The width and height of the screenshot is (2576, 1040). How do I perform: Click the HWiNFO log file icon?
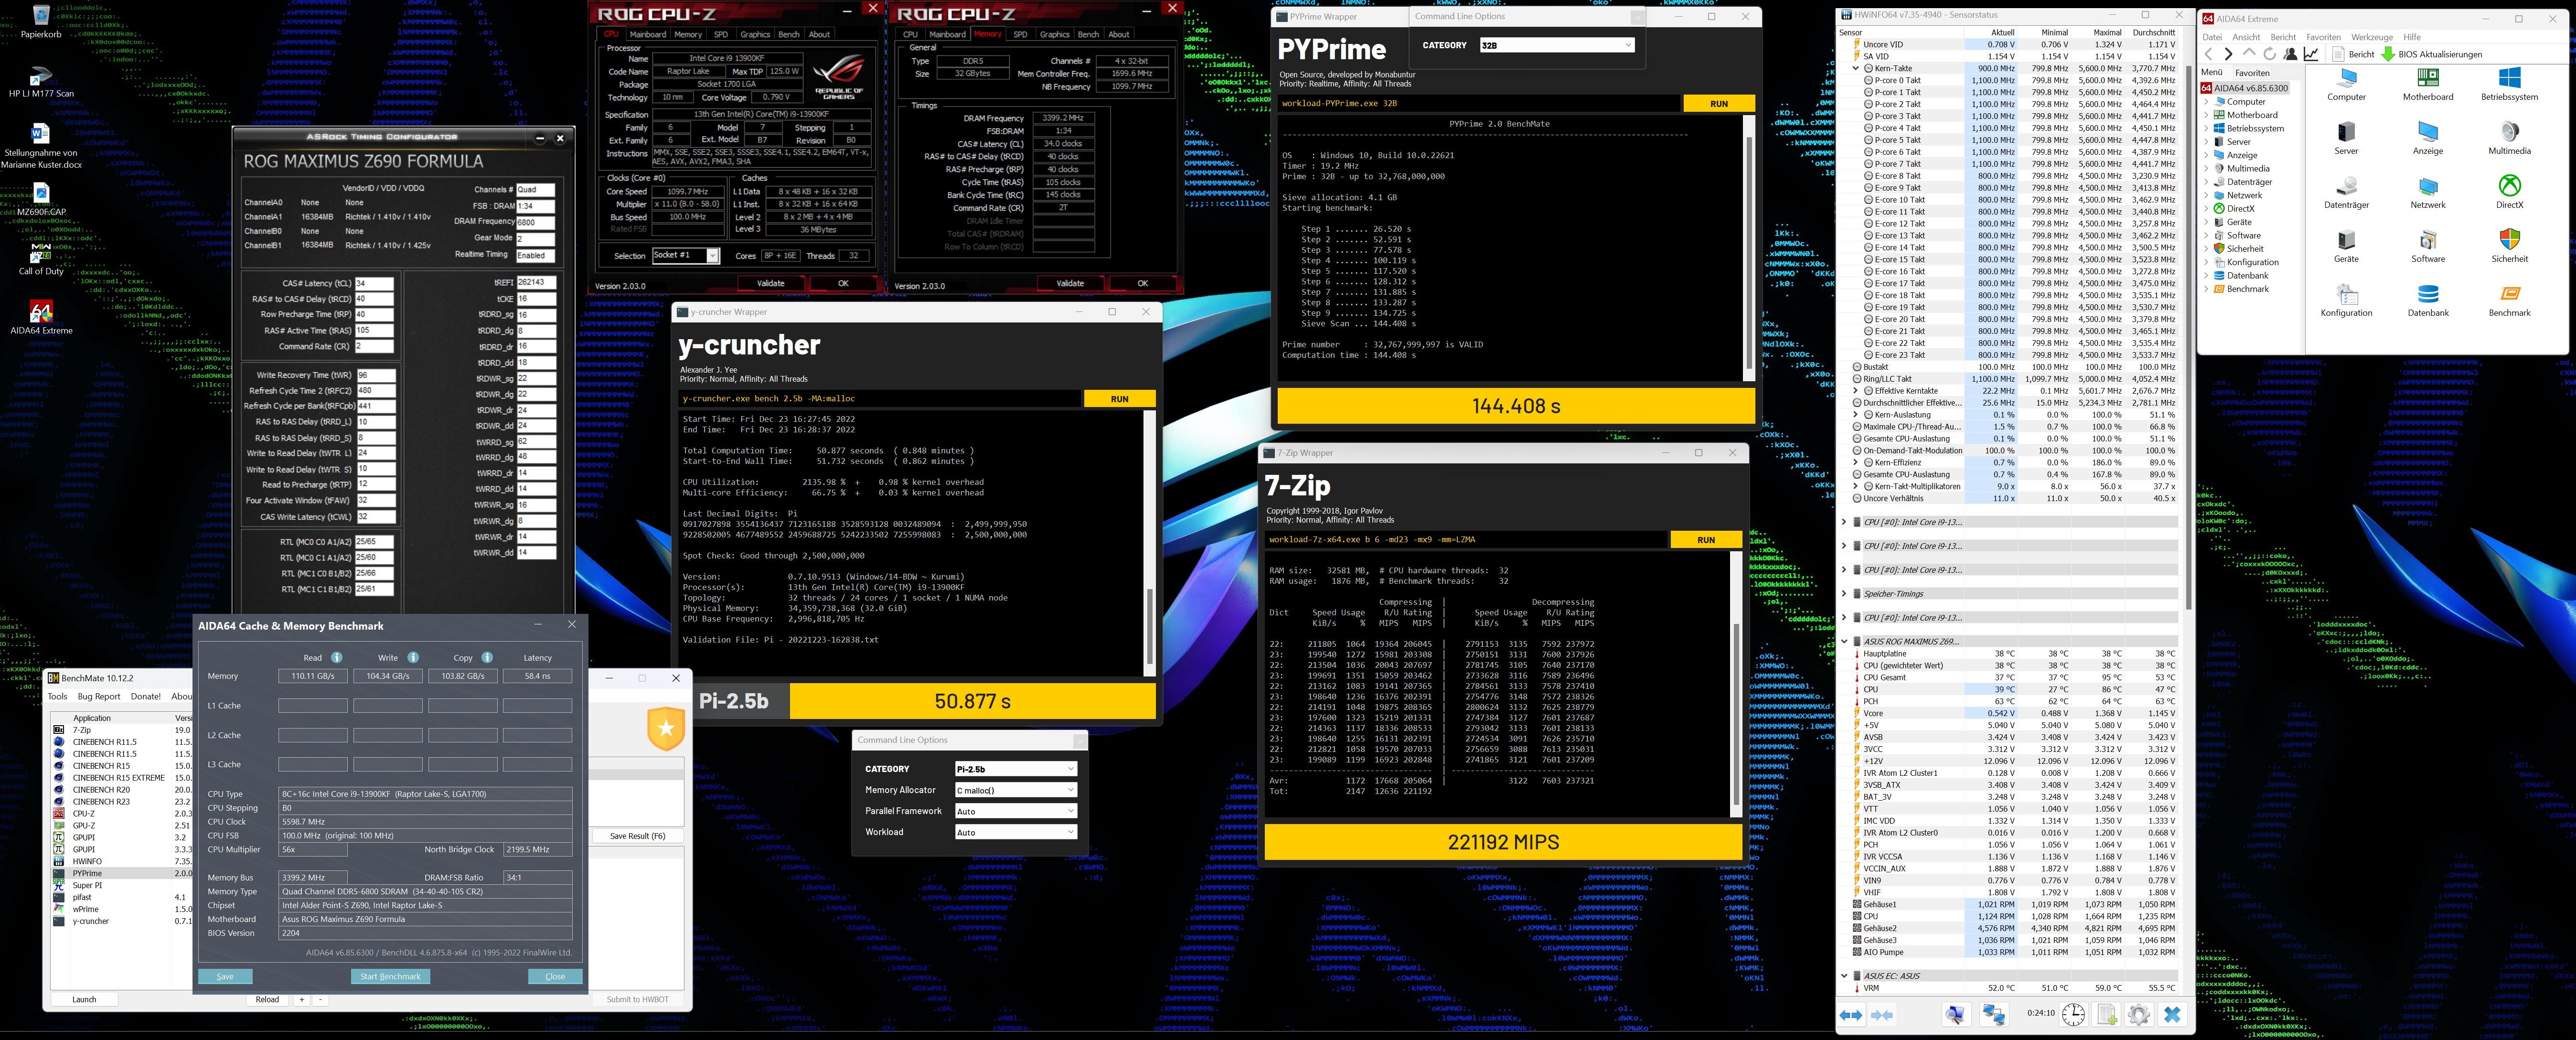tap(2106, 1015)
